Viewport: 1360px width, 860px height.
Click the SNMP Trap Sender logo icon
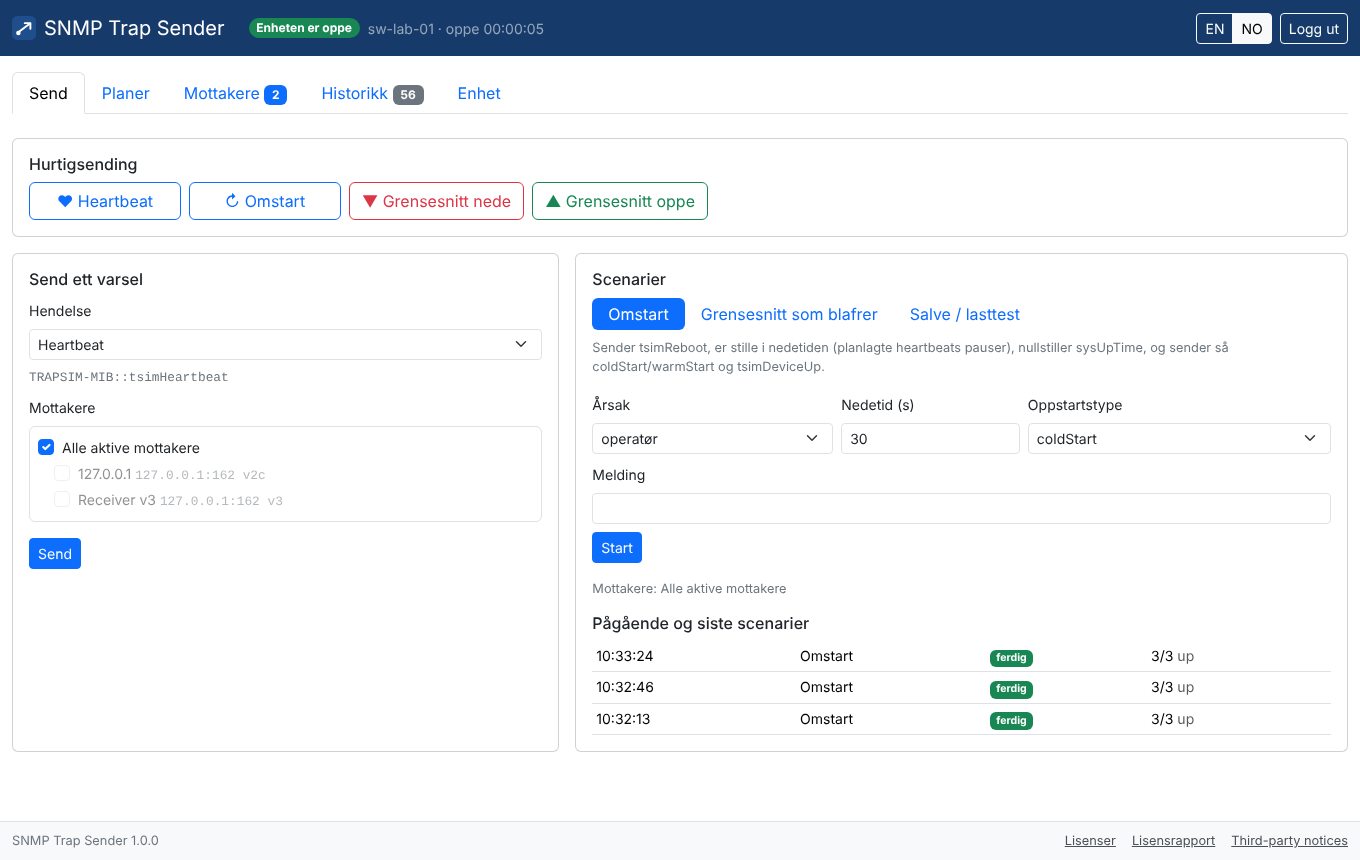pos(24,28)
